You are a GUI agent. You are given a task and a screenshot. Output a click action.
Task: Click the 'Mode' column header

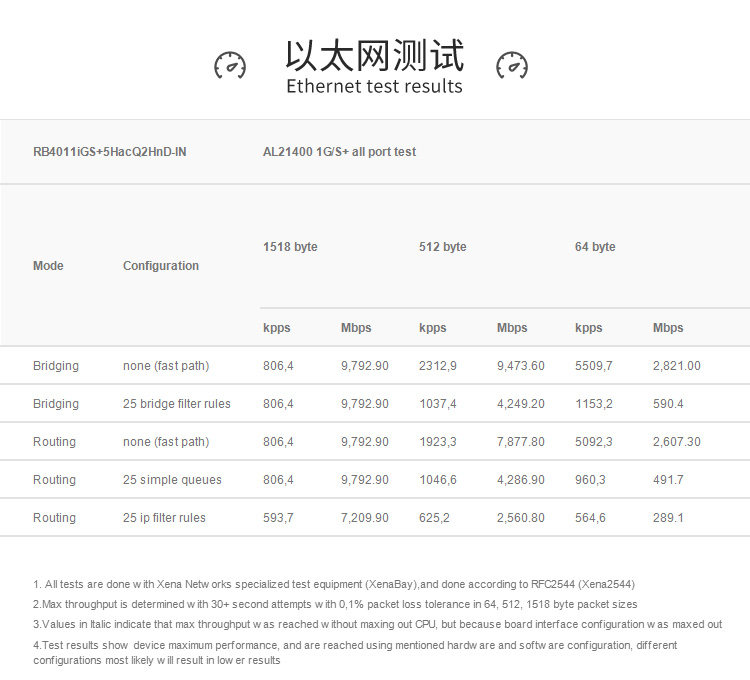tap(48, 266)
